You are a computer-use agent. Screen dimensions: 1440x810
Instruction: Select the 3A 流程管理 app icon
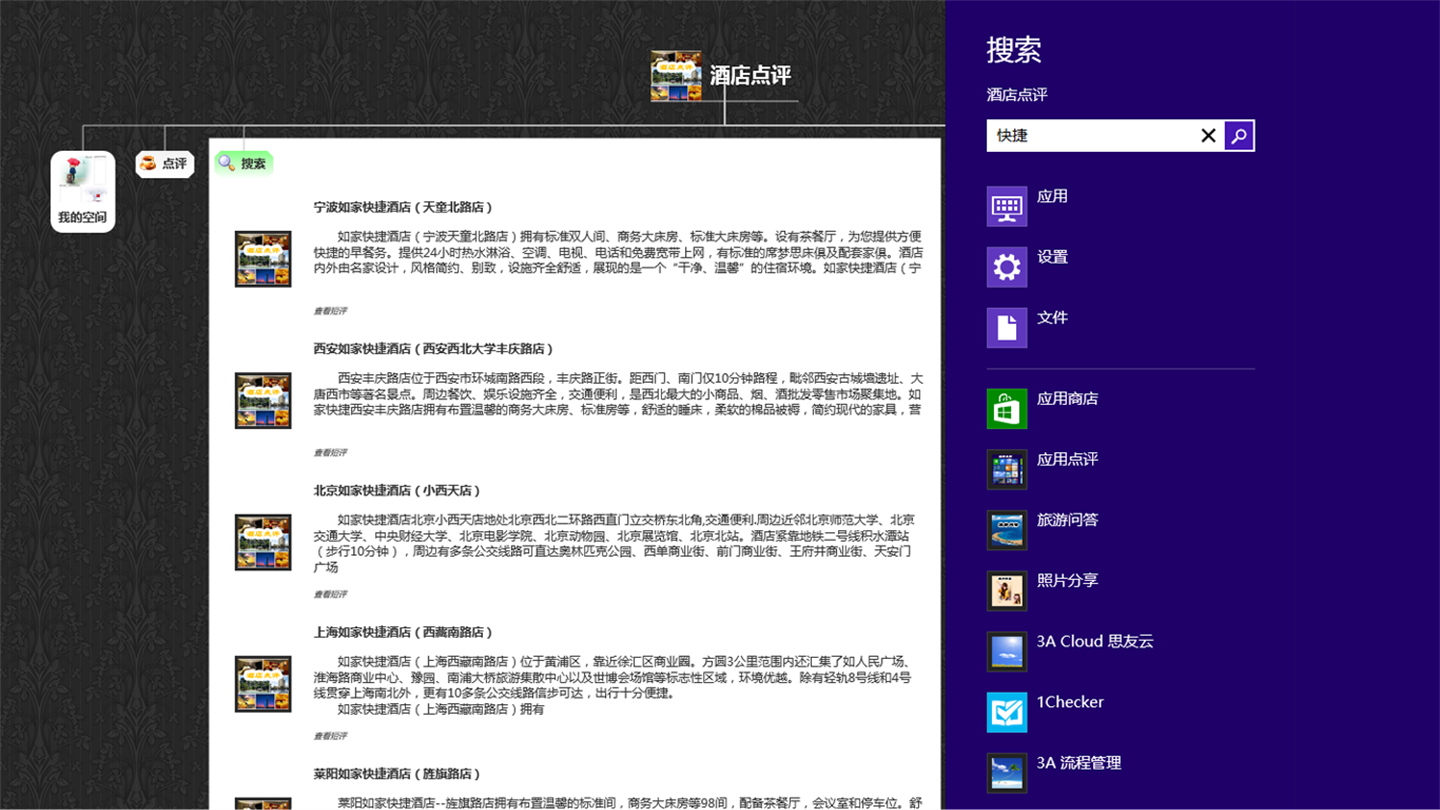pyautogui.click(x=1007, y=773)
